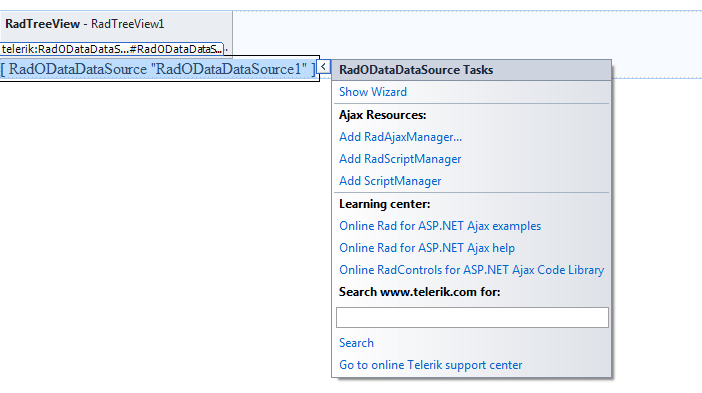The width and height of the screenshot is (702, 393).
Task: Focus the Search www.telerik.com input field
Action: coord(472,317)
